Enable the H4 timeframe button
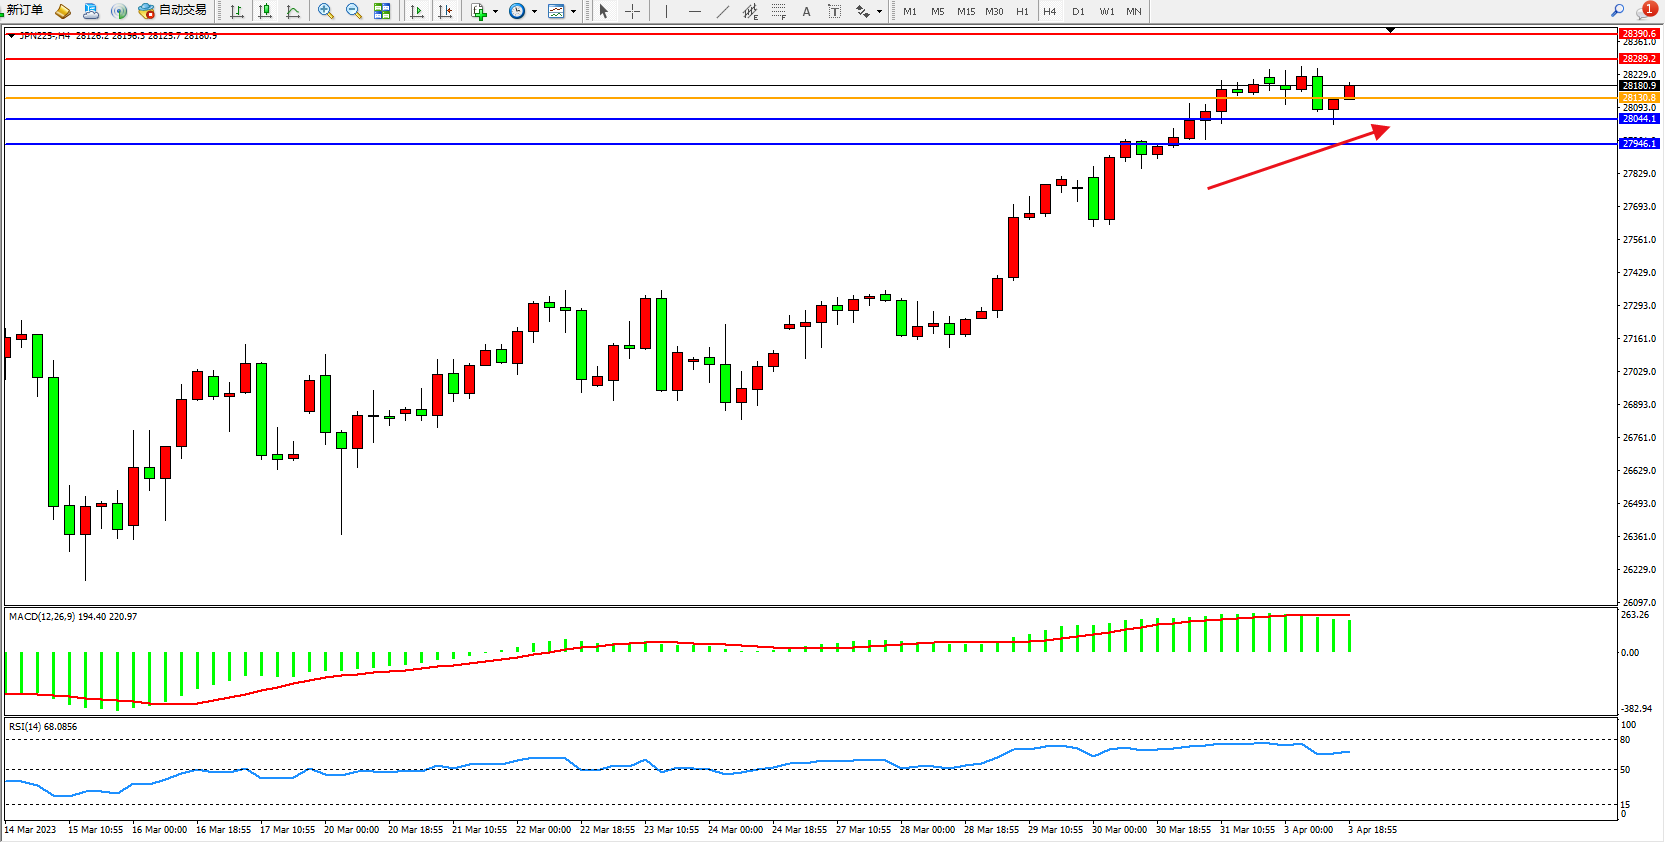Image resolution: width=1665 pixels, height=843 pixels. (x=1049, y=12)
